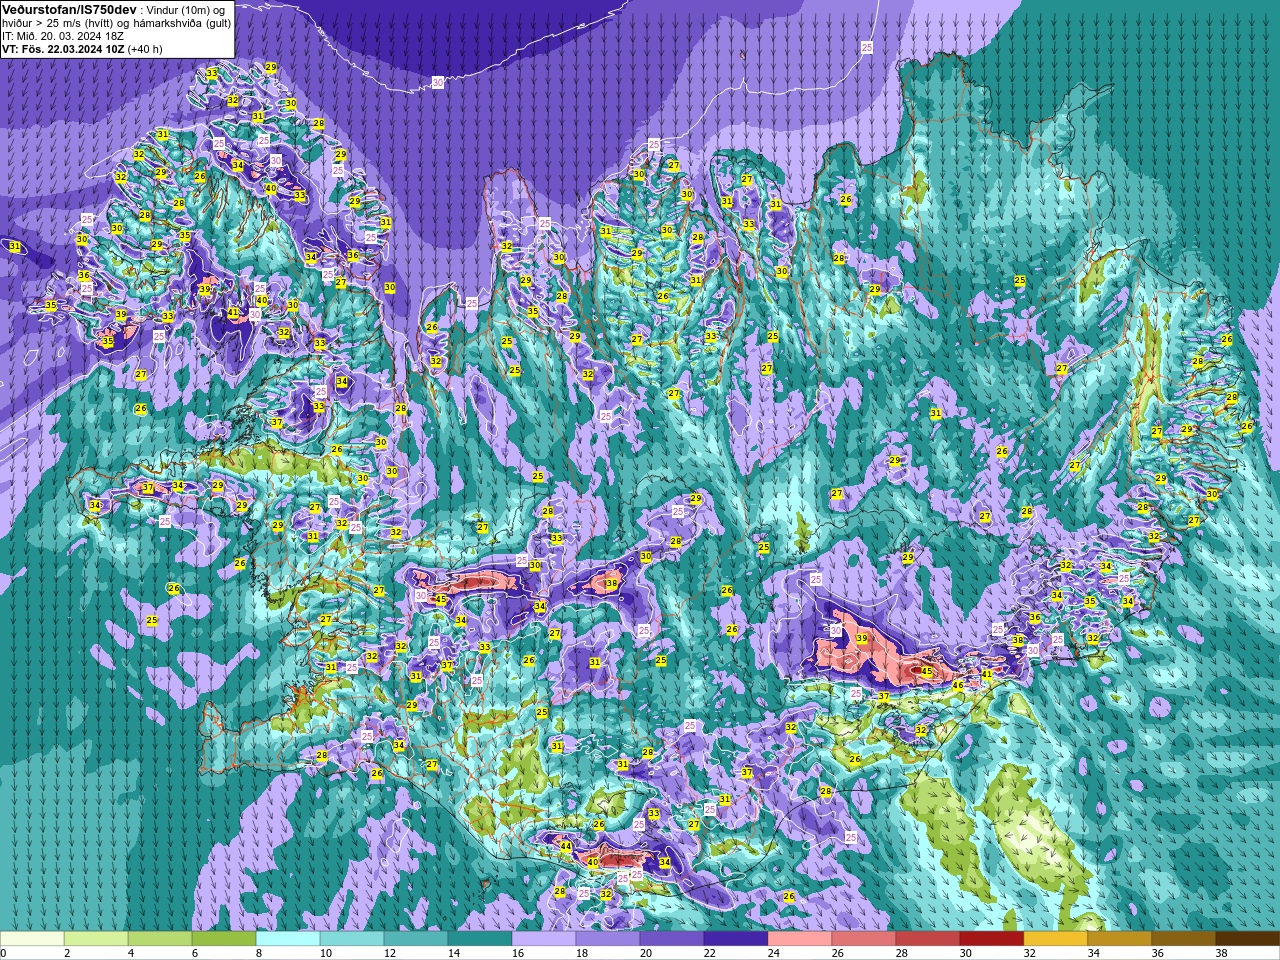Click the 36–38 m/s brown legend swatch
Screen dimensions: 1280x960
(x=1184, y=939)
